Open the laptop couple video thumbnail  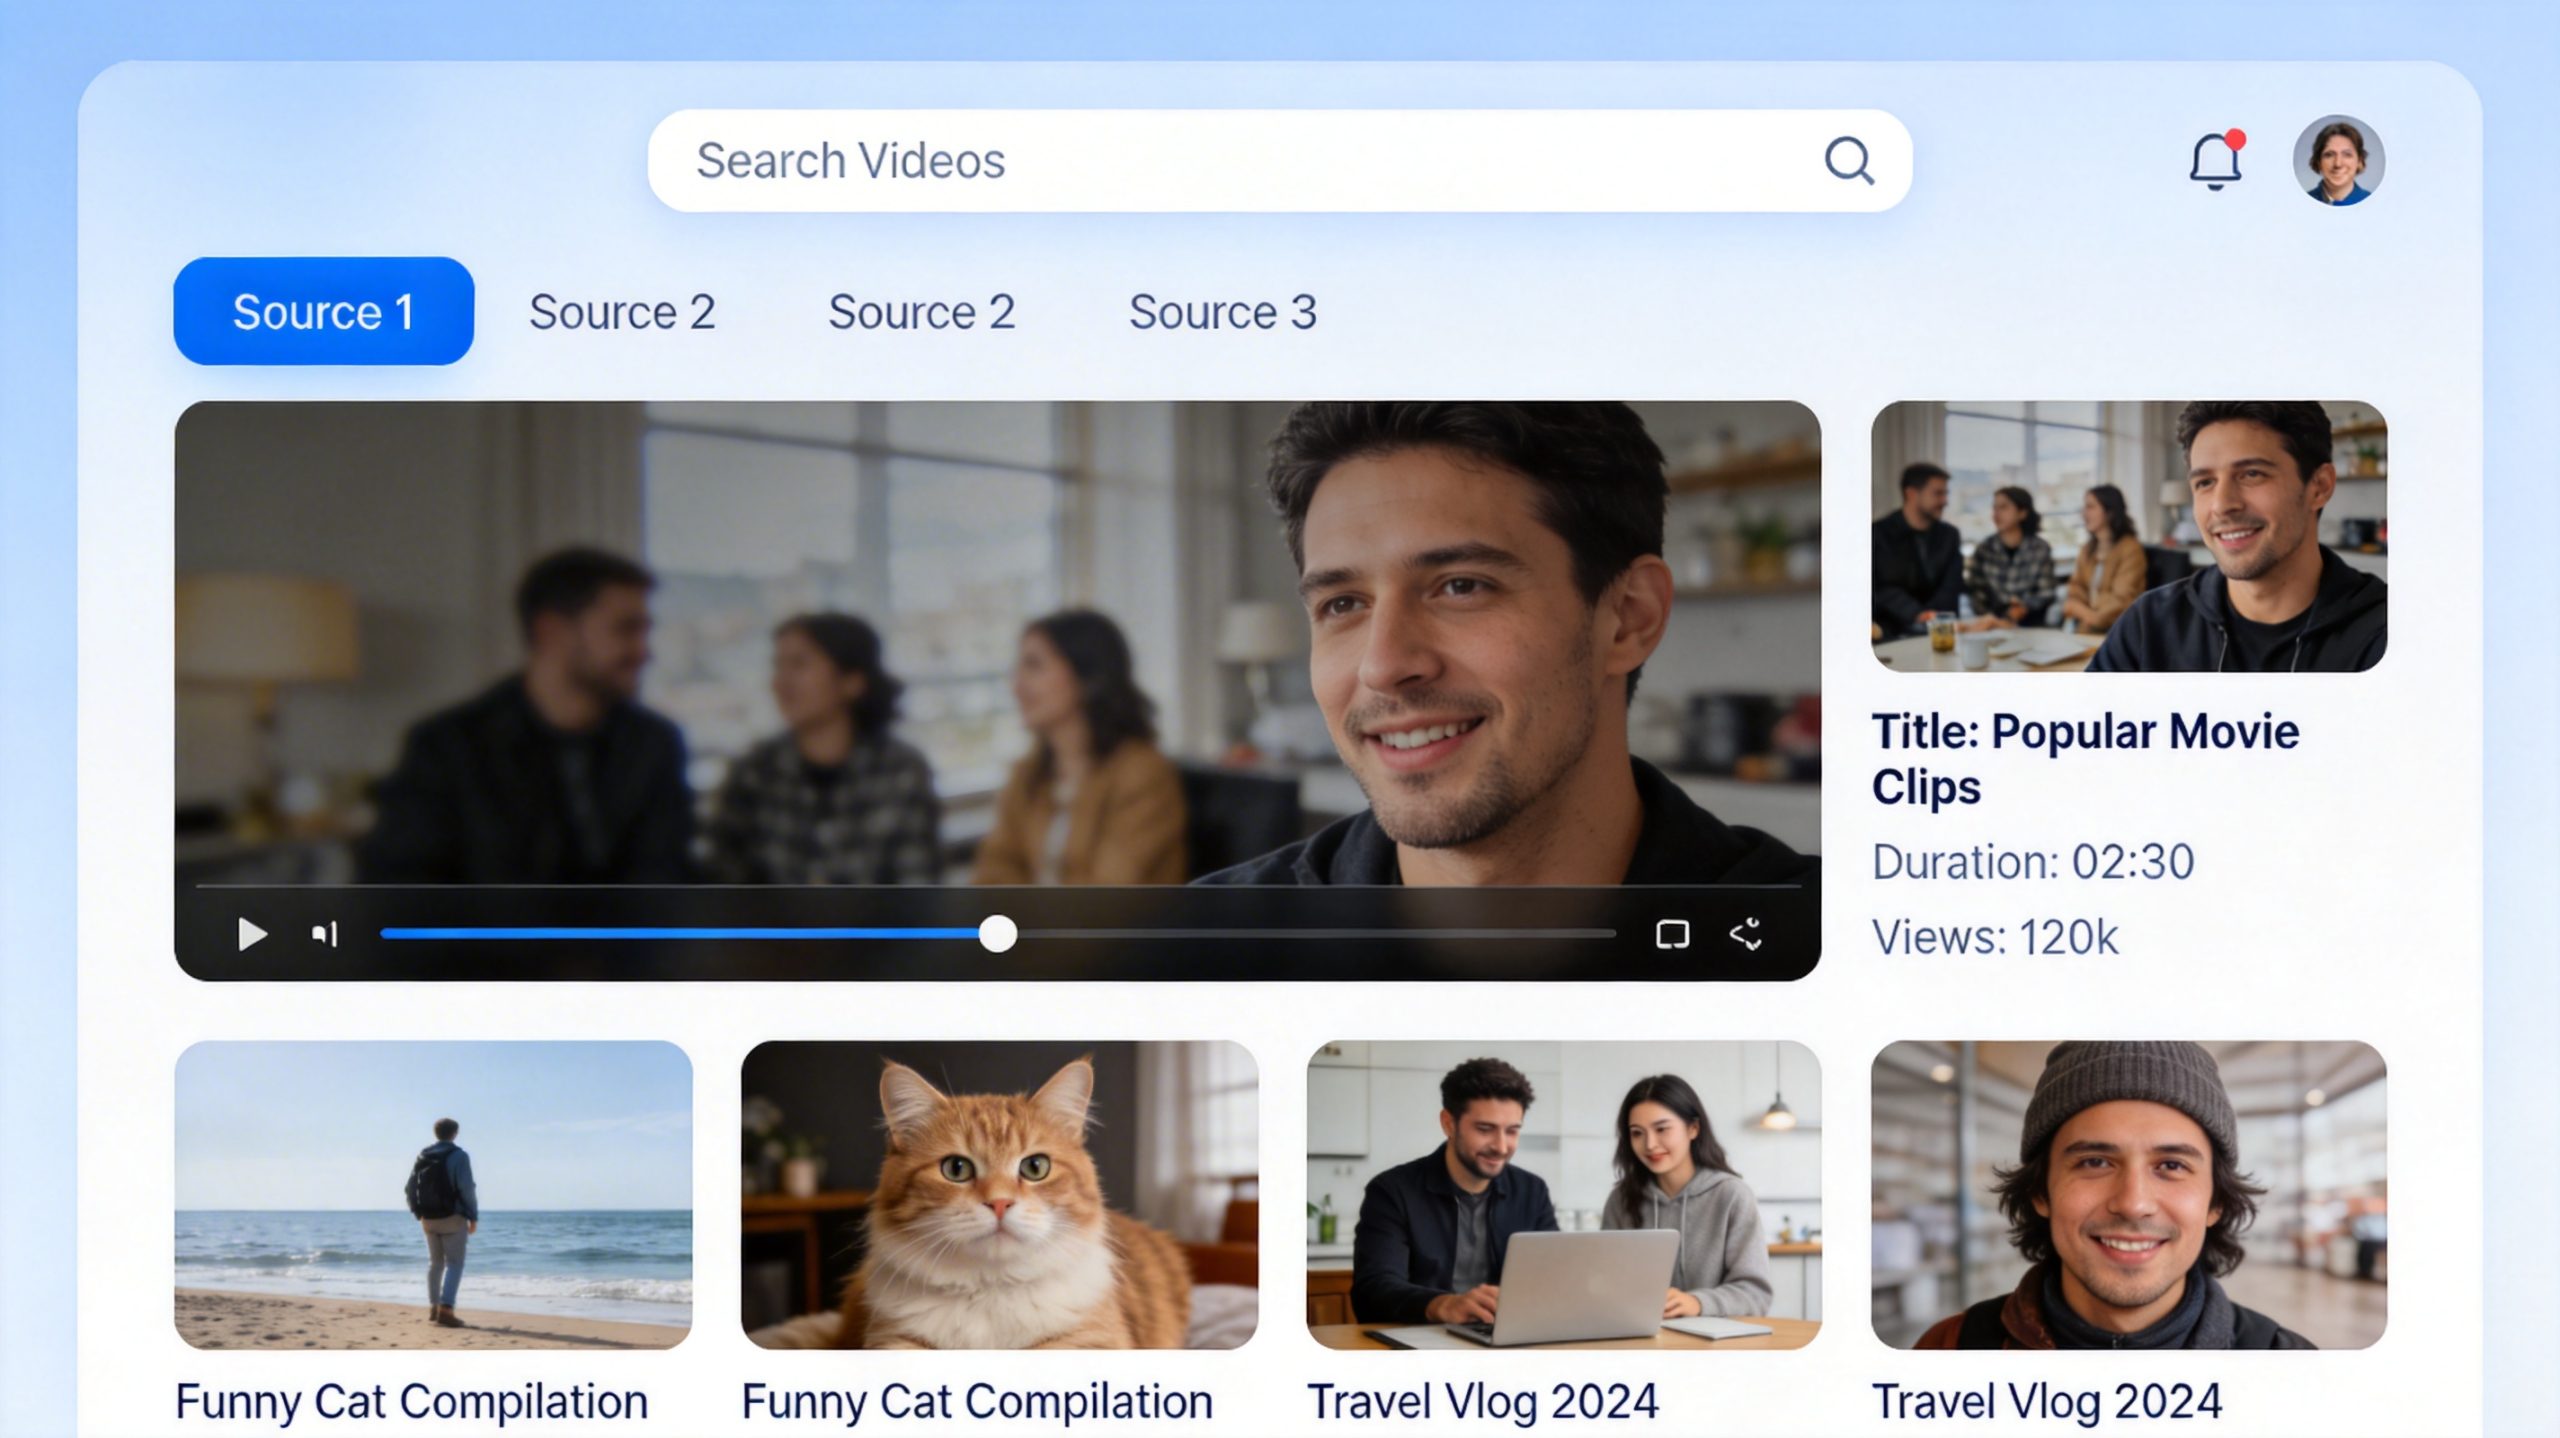point(1563,1194)
